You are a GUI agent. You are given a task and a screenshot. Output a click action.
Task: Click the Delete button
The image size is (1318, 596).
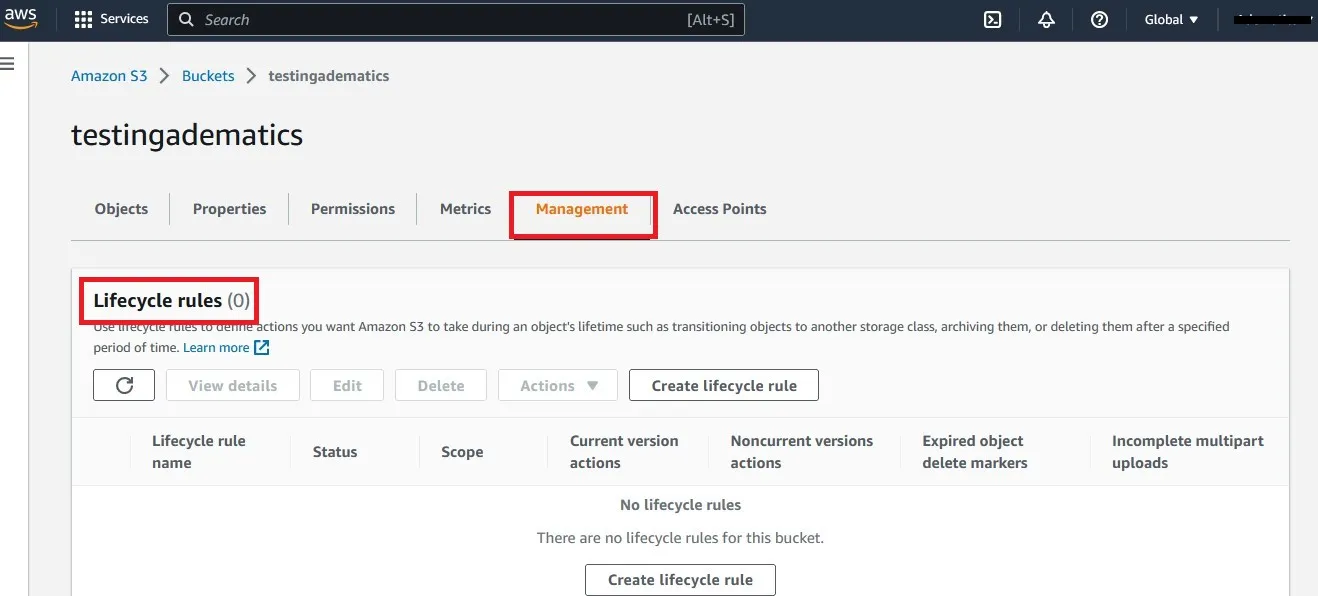[441, 385]
